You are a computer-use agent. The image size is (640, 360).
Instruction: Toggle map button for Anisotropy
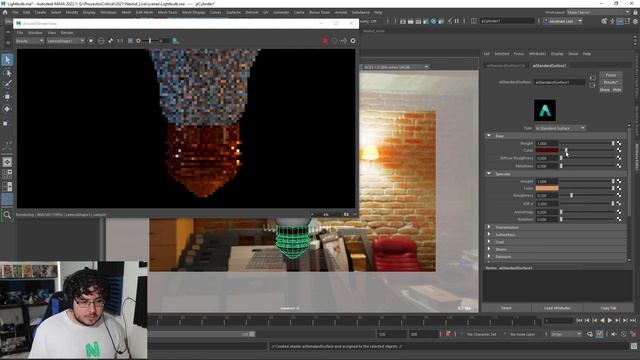coord(619,212)
